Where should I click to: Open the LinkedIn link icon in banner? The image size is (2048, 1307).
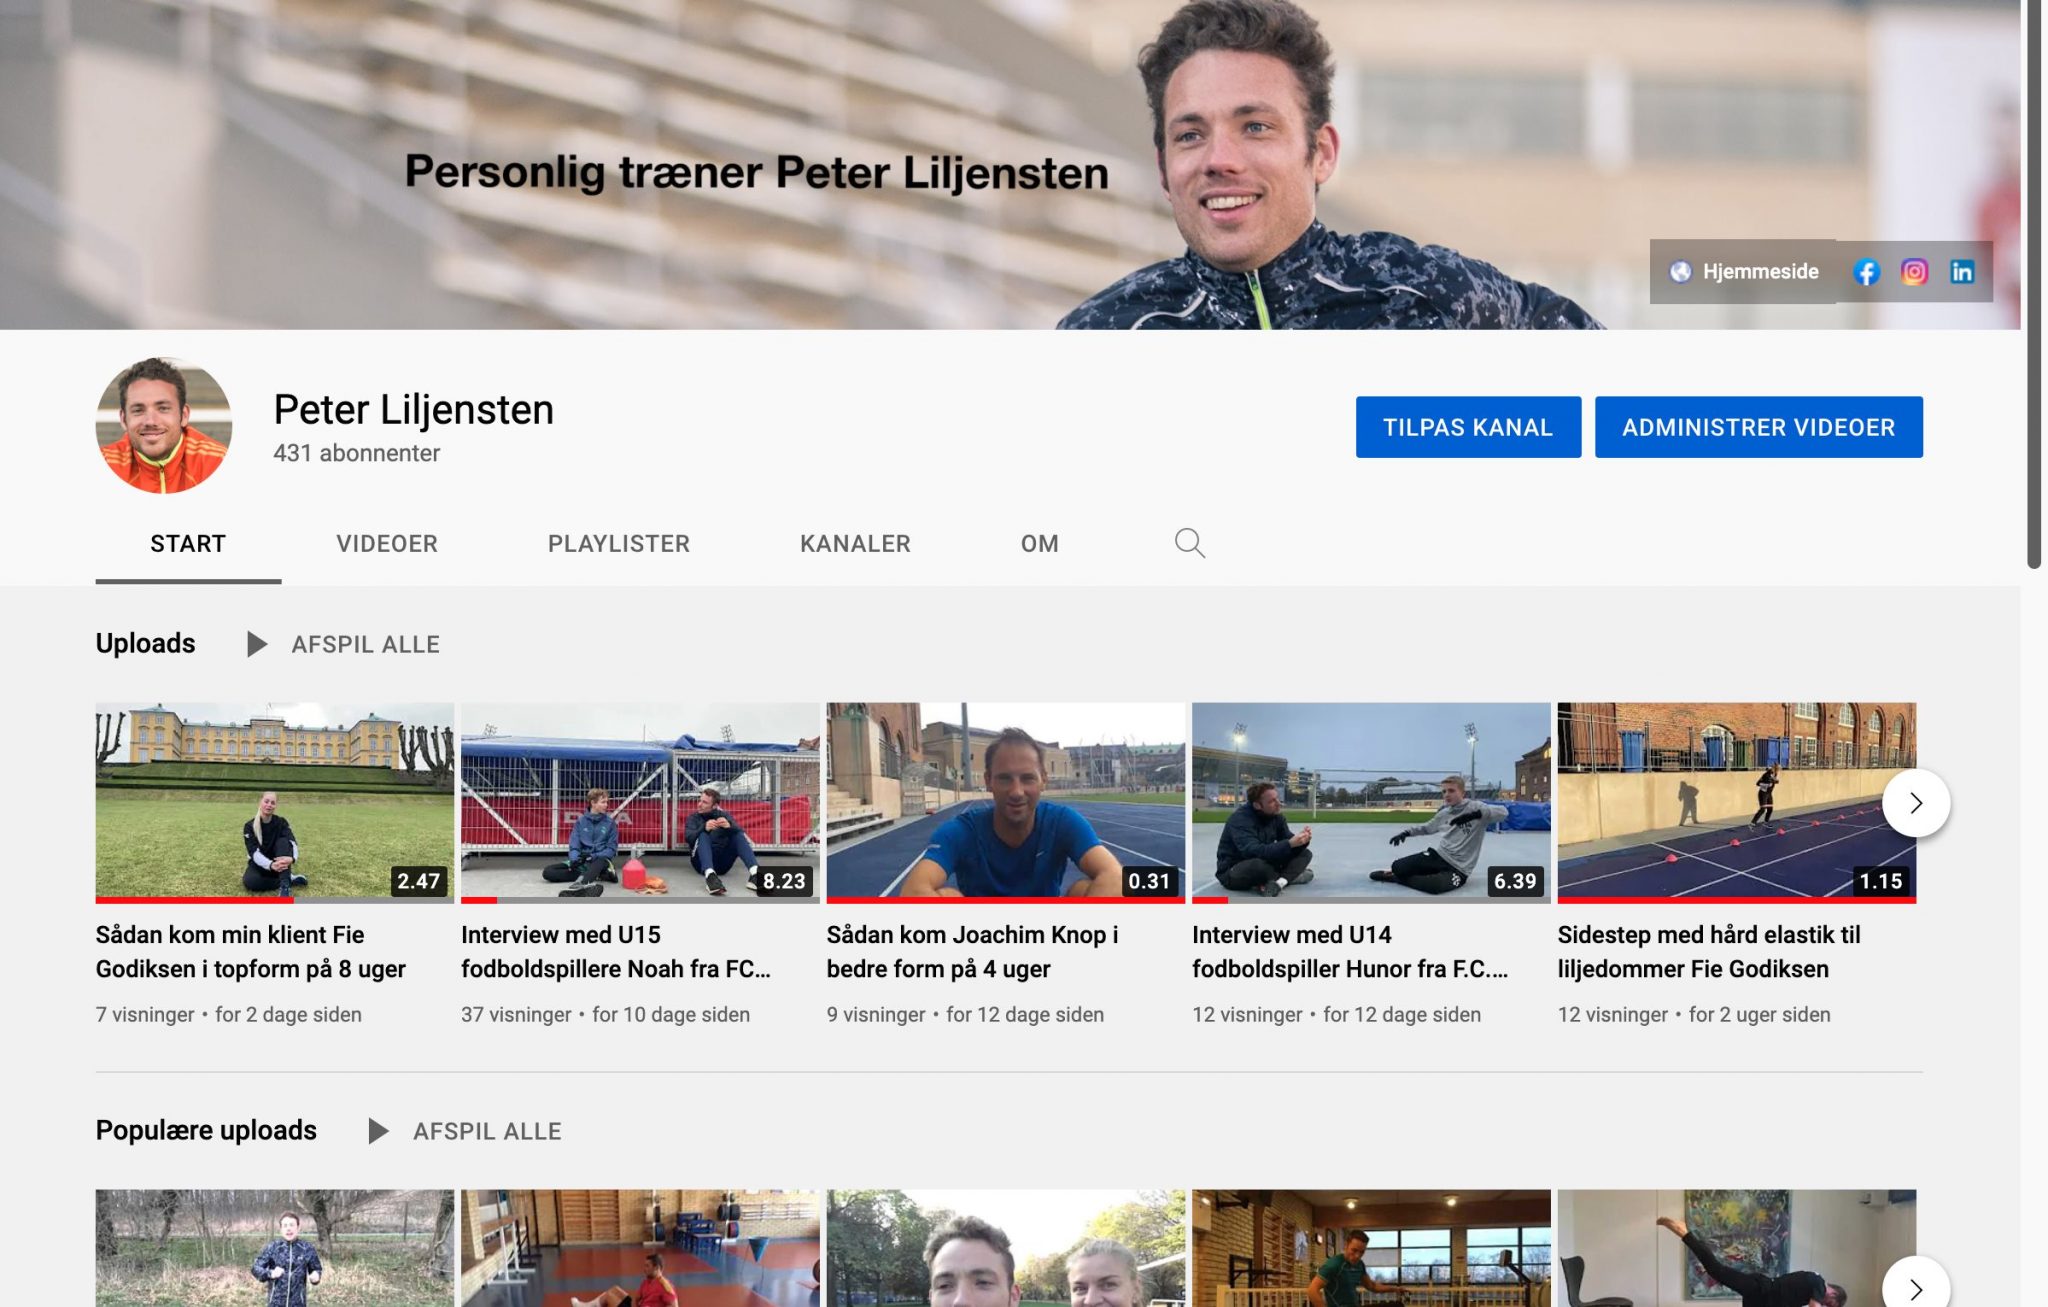click(1962, 272)
